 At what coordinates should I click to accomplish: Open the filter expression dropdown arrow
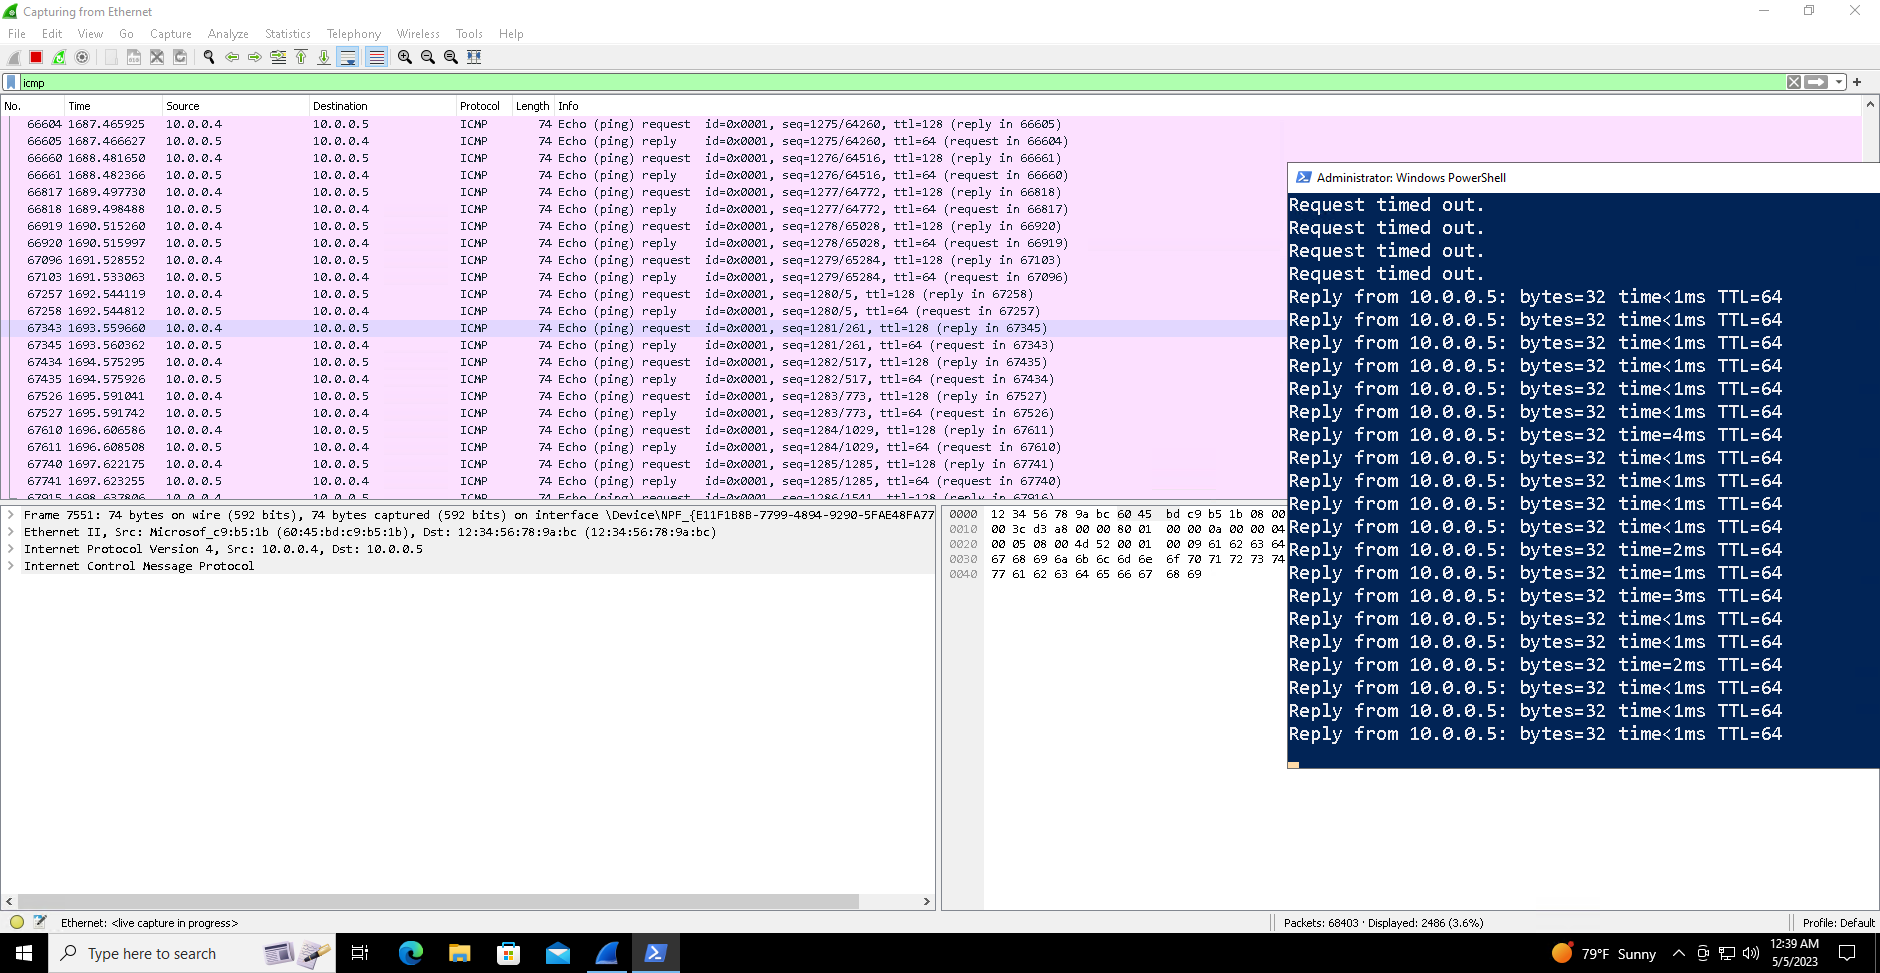[1840, 81]
